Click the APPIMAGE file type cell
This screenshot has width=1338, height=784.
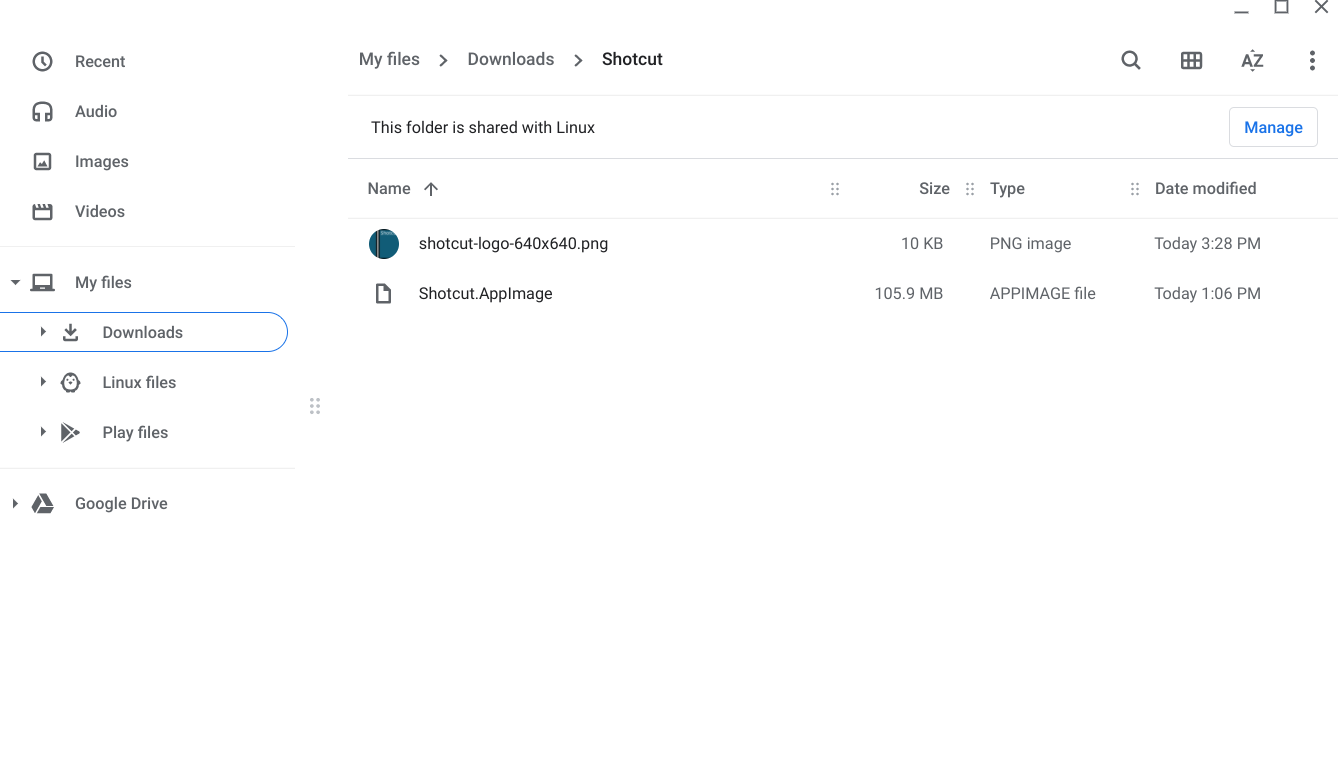1043,294
